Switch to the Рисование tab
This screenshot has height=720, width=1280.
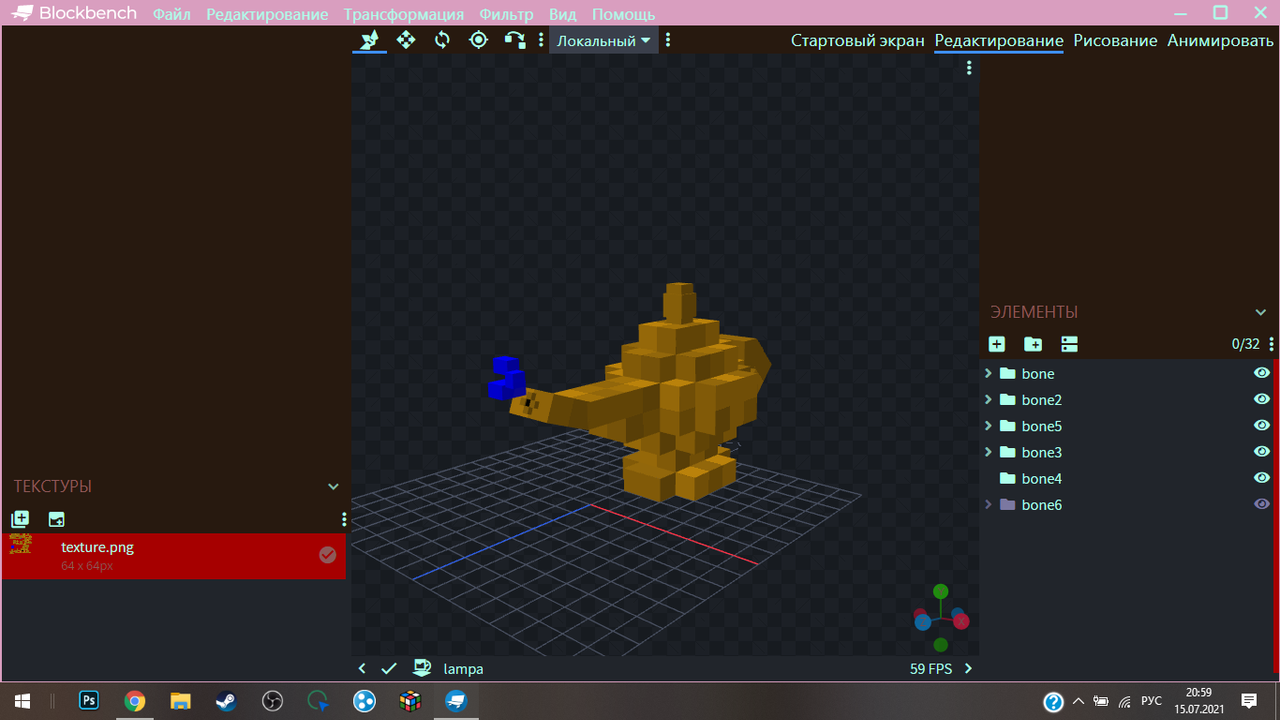[1115, 41]
